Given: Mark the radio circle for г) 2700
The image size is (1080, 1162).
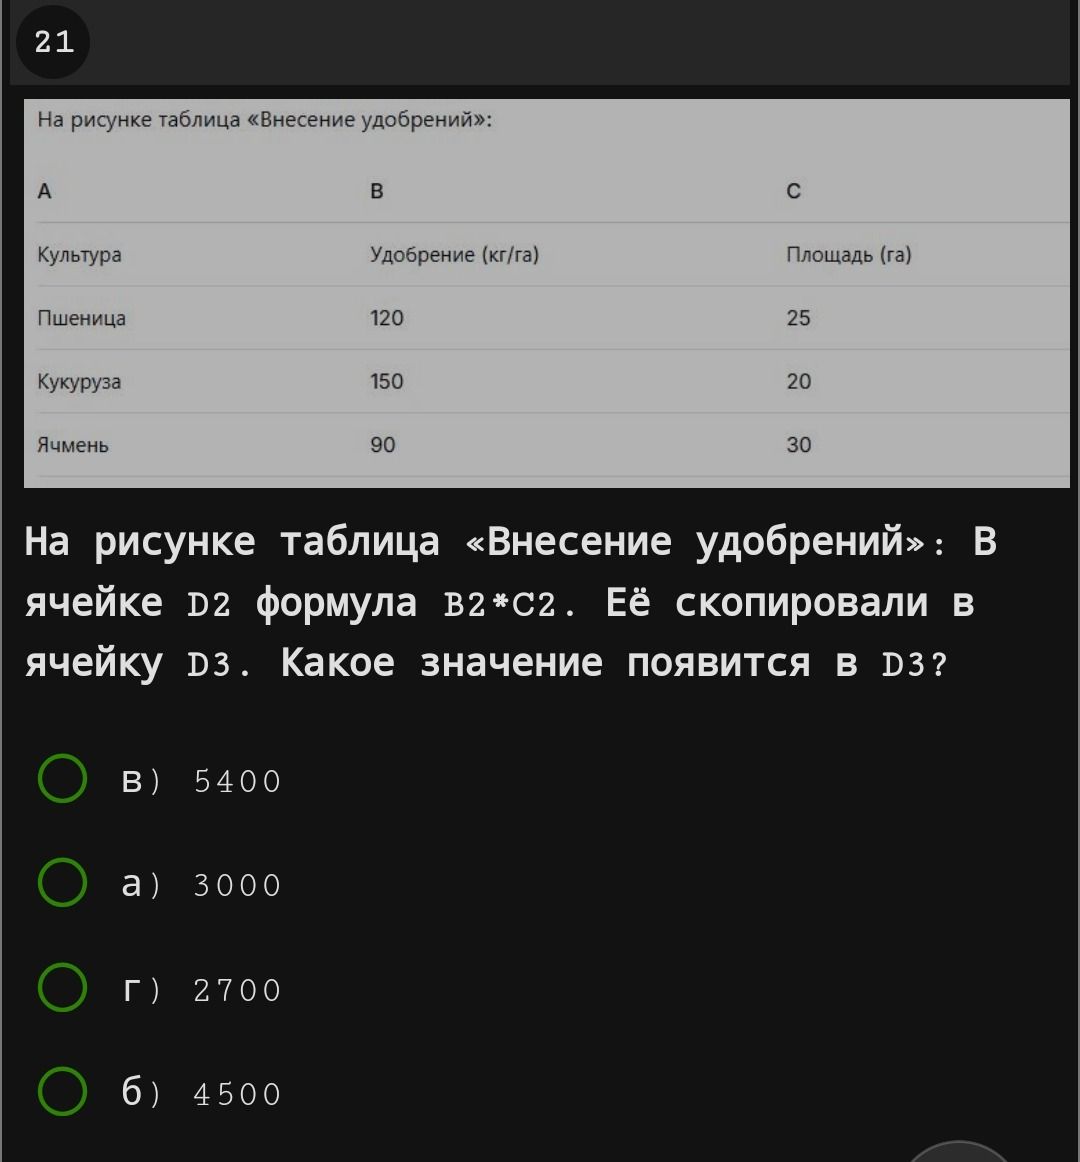Looking at the screenshot, I should (x=62, y=987).
